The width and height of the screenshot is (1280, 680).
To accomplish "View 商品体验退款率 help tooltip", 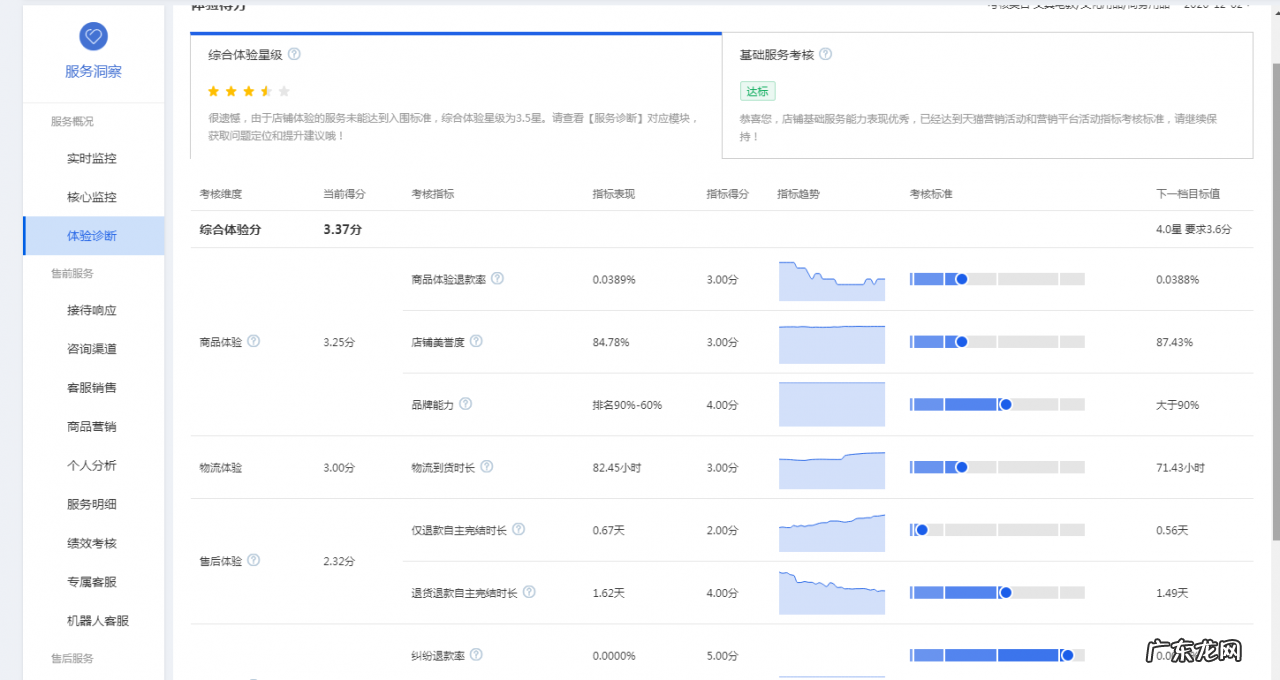I will point(498,279).
